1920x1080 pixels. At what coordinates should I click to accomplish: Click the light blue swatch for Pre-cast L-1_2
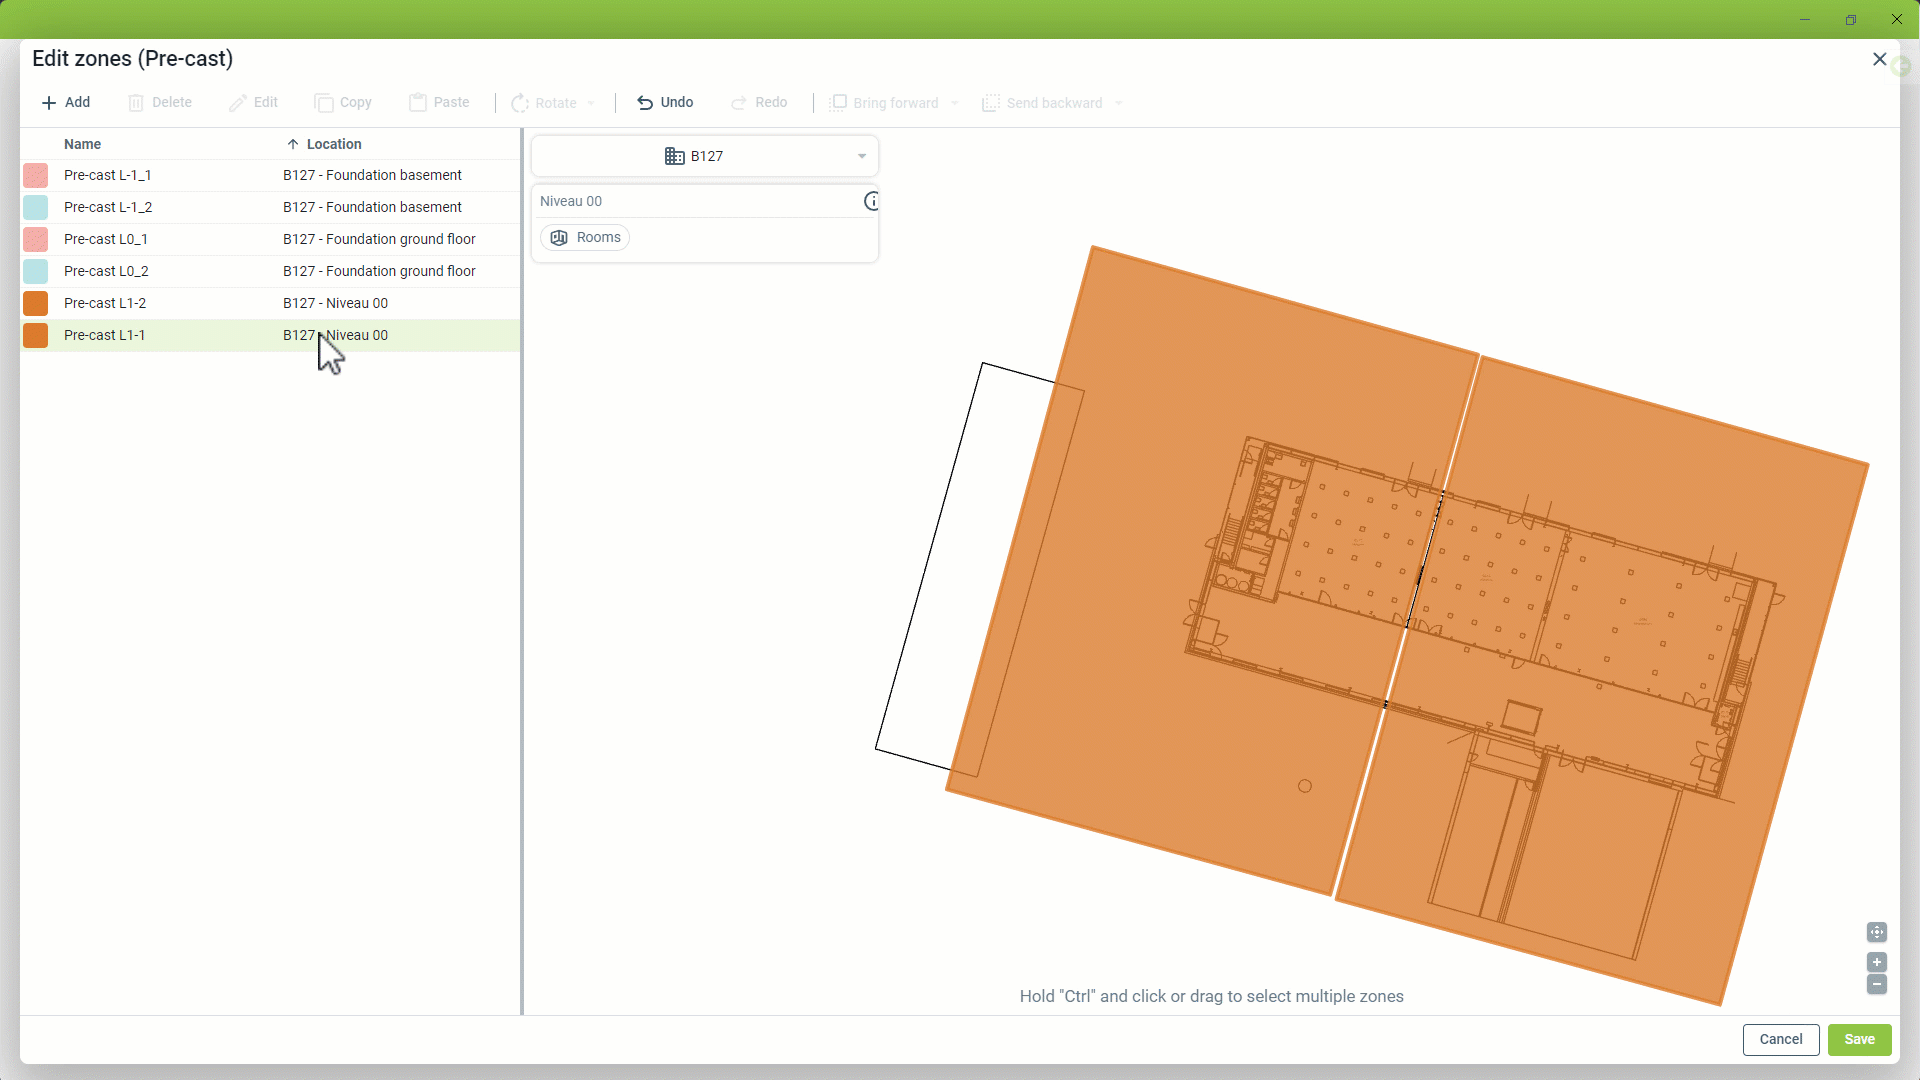click(36, 208)
